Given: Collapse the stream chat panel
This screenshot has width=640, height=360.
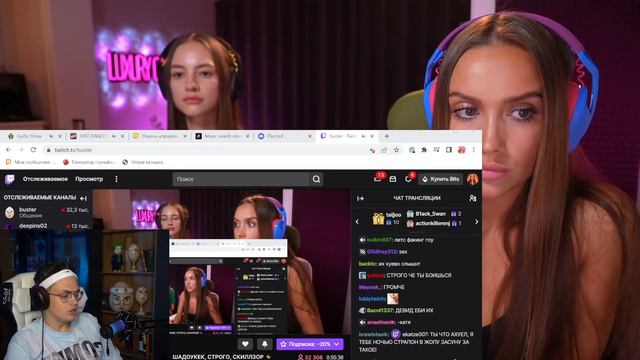Looking at the screenshot, I should pyautogui.click(x=360, y=198).
